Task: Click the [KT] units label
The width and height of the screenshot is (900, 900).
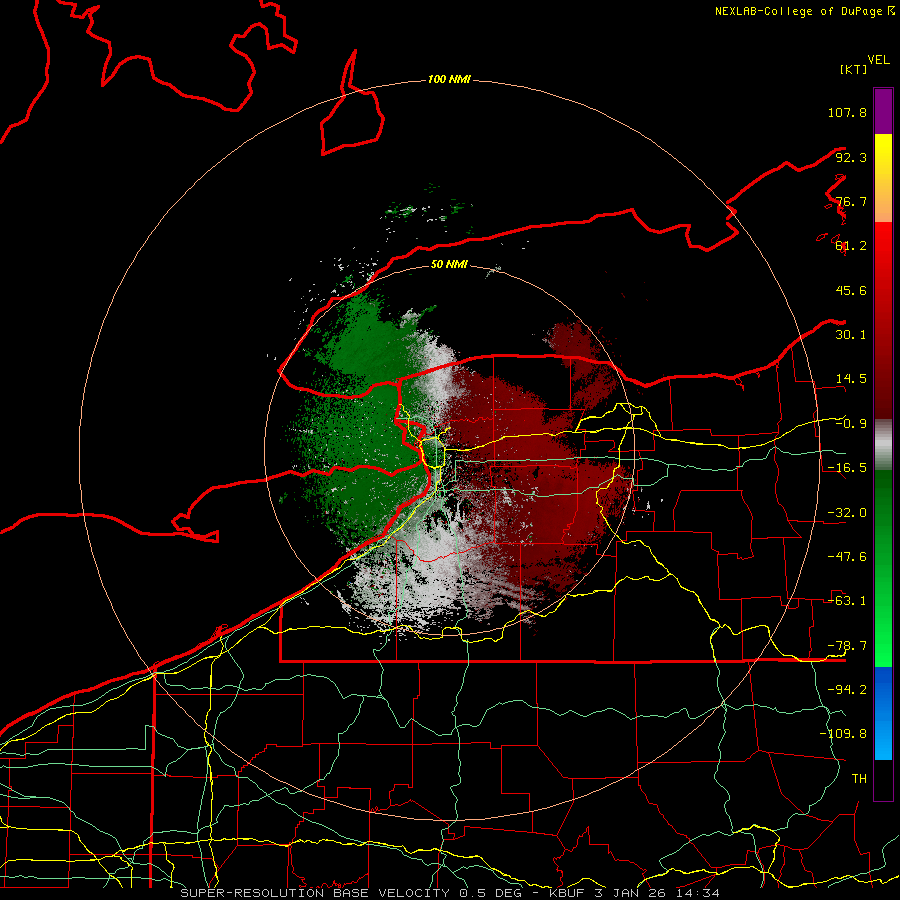Action: (x=853, y=69)
